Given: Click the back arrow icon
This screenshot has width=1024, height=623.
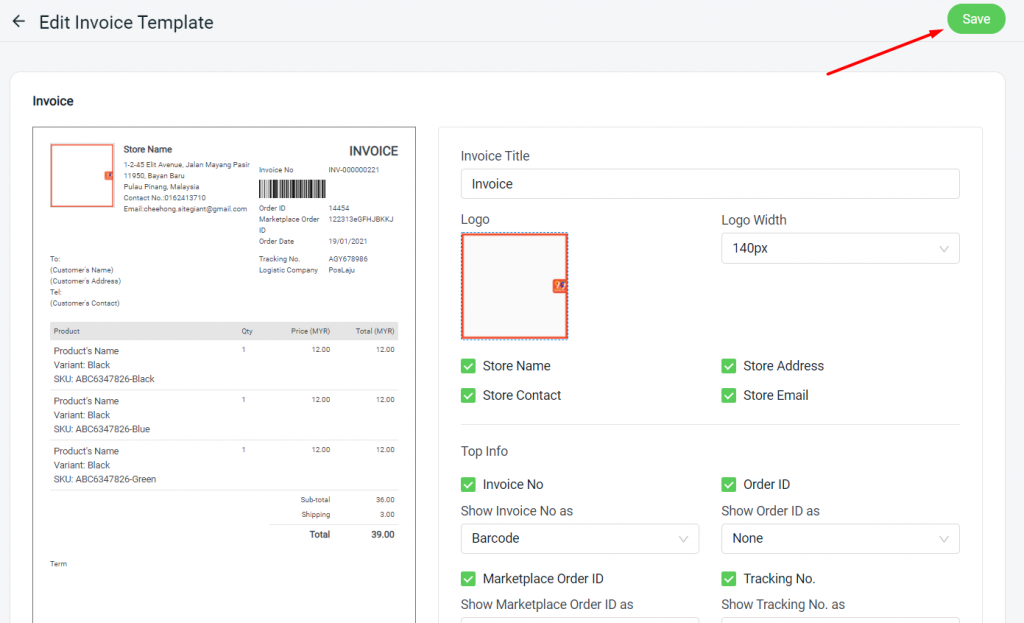Looking at the screenshot, I should click(18, 21).
